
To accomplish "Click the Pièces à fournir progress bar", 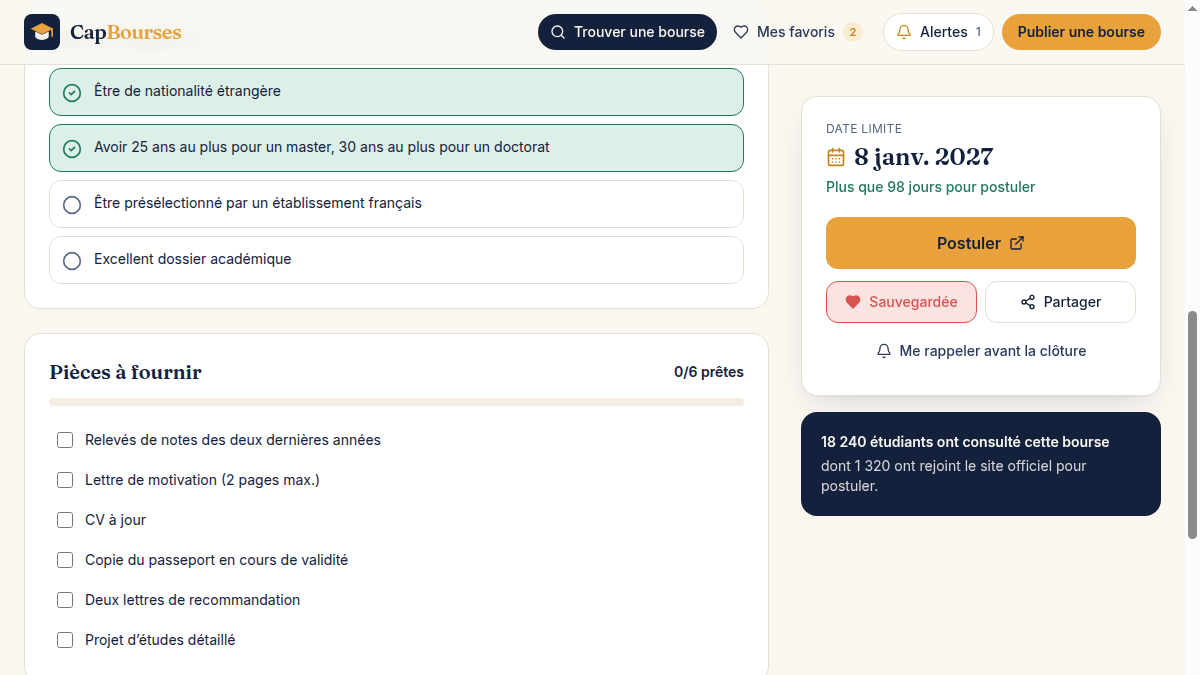I will [x=396, y=402].
